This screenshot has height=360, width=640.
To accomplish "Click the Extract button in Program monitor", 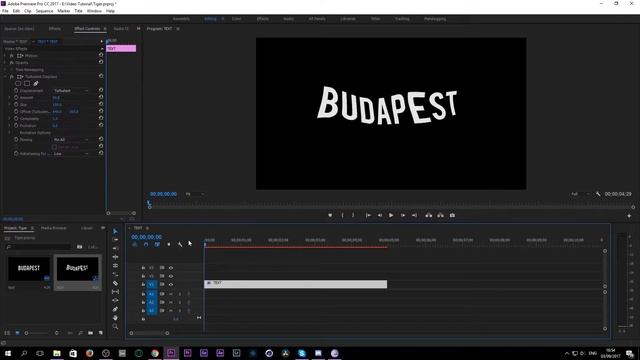I will click(440, 215).
